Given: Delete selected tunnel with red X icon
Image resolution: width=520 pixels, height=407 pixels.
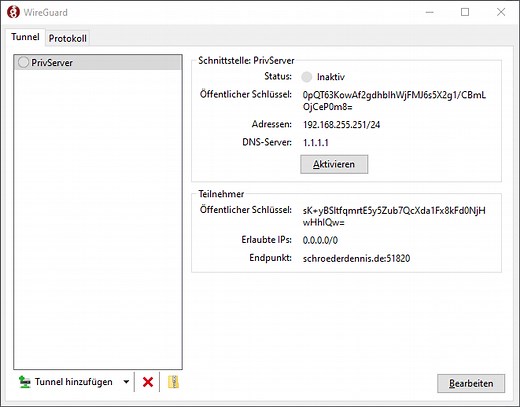Looking at the screenshot, I should 148,382.
